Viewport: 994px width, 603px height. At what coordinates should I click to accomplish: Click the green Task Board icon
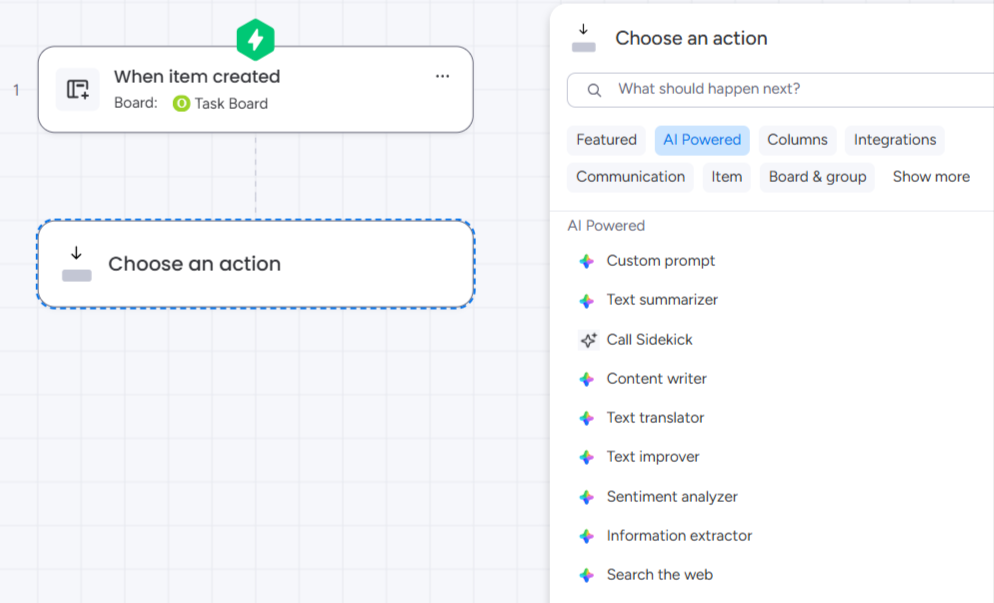[181, 103]
